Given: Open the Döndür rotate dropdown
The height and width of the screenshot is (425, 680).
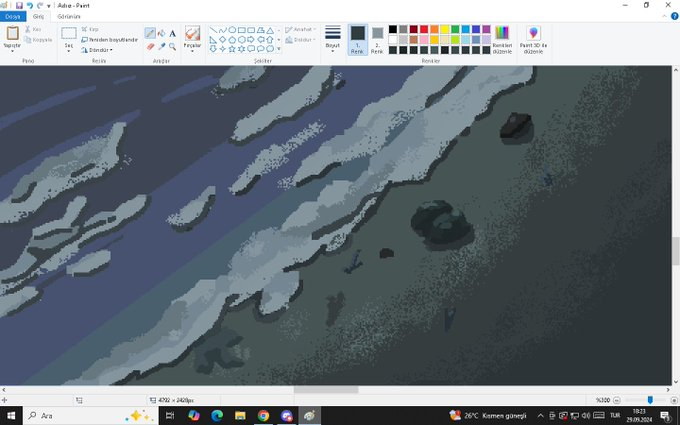Looking at the screenshot, I should pyautogui.click(x=99, y=49).
